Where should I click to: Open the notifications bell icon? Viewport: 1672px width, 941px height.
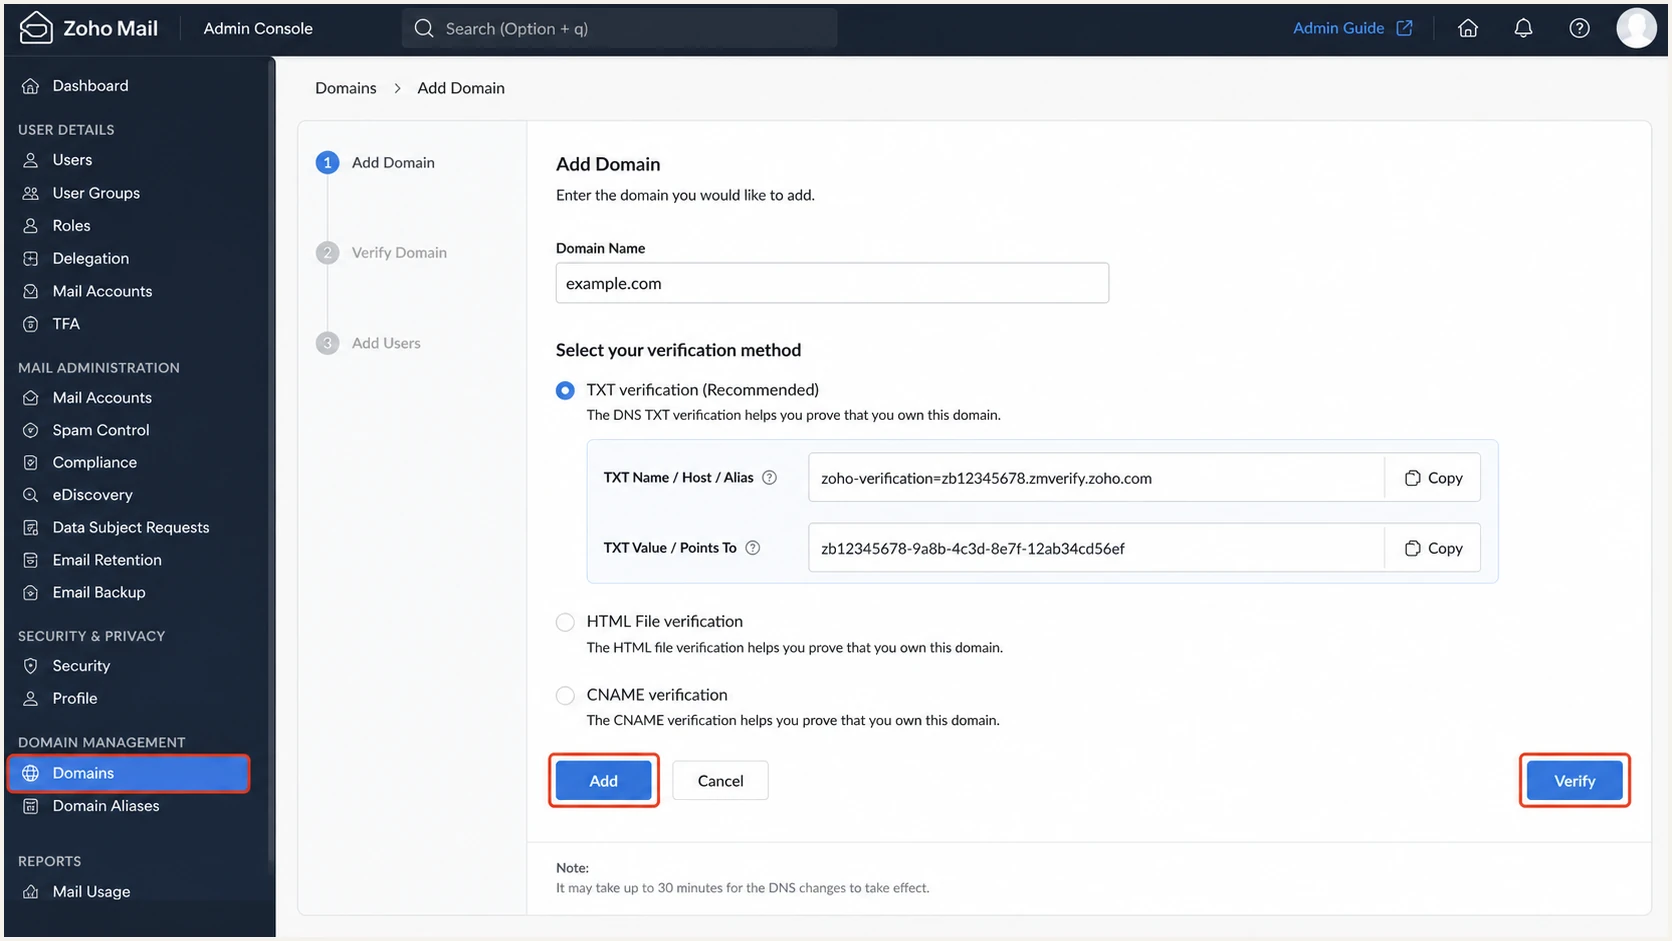1523,28
